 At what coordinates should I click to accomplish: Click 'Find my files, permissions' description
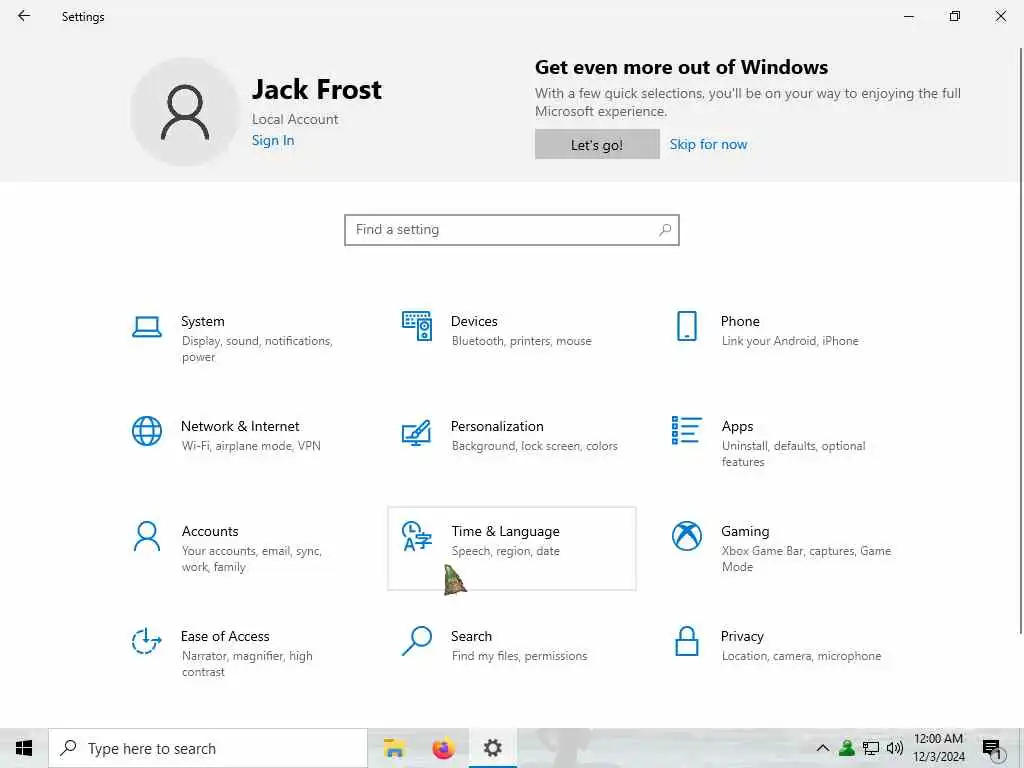pos(519,656)
